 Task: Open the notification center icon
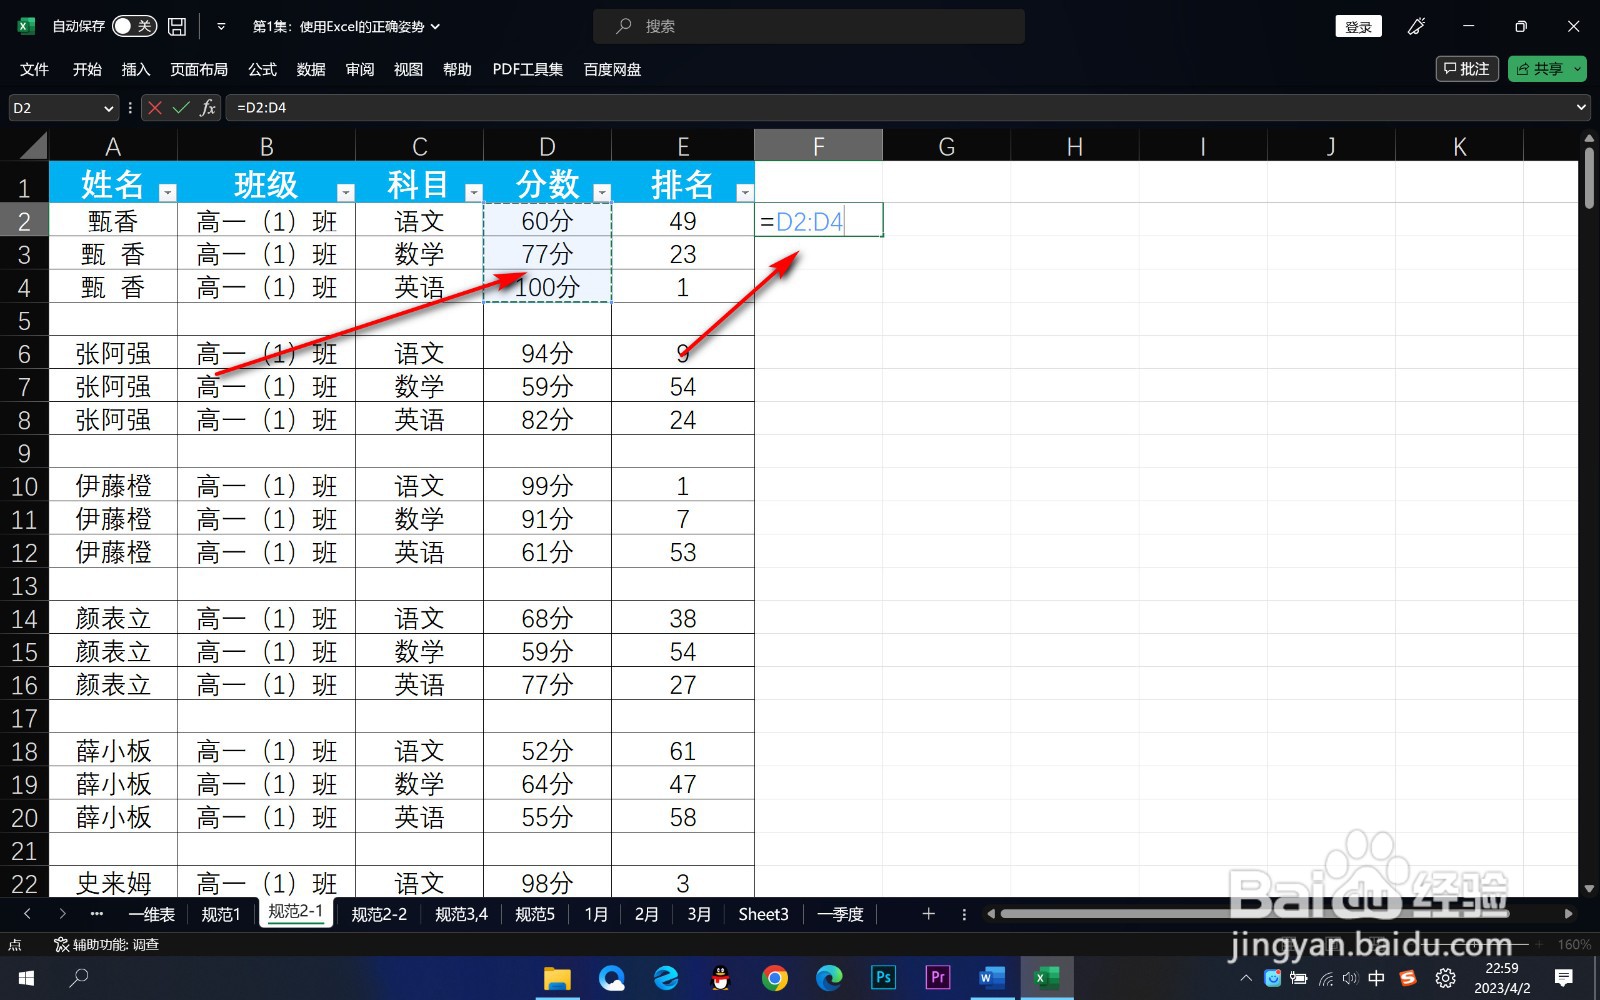1564,978
